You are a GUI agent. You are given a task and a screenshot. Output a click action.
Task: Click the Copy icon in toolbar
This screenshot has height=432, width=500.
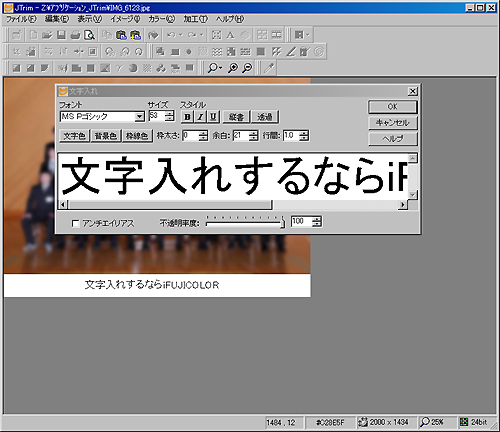point(107,35)
